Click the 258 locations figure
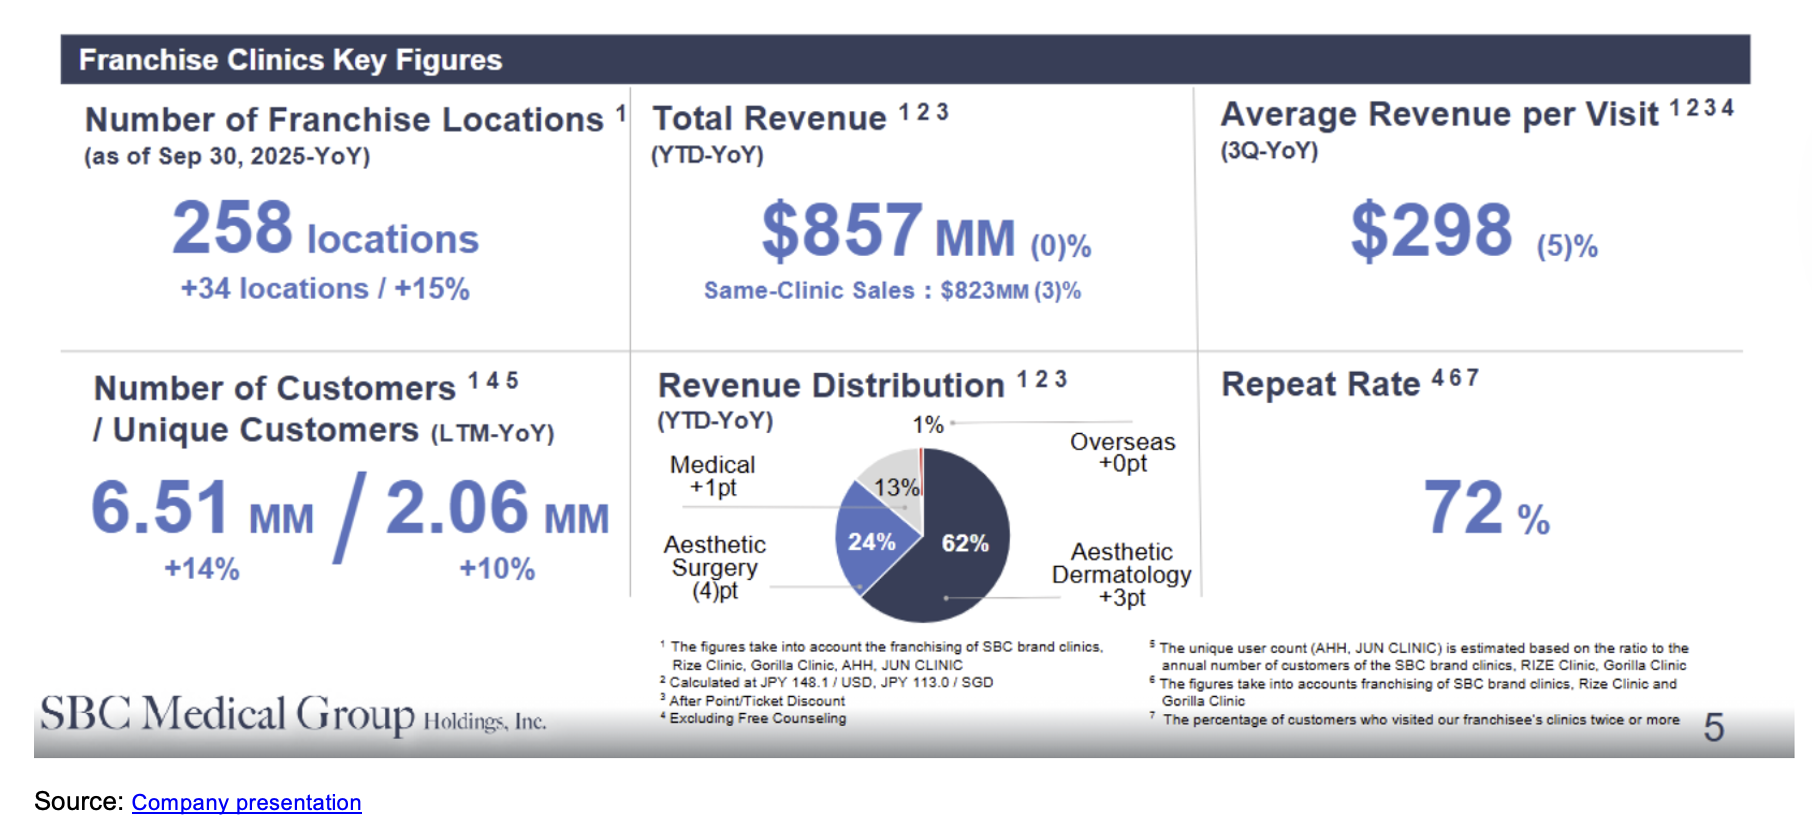Image resolution: width=1812 pixels, height=836 pixels. point(325,229)
